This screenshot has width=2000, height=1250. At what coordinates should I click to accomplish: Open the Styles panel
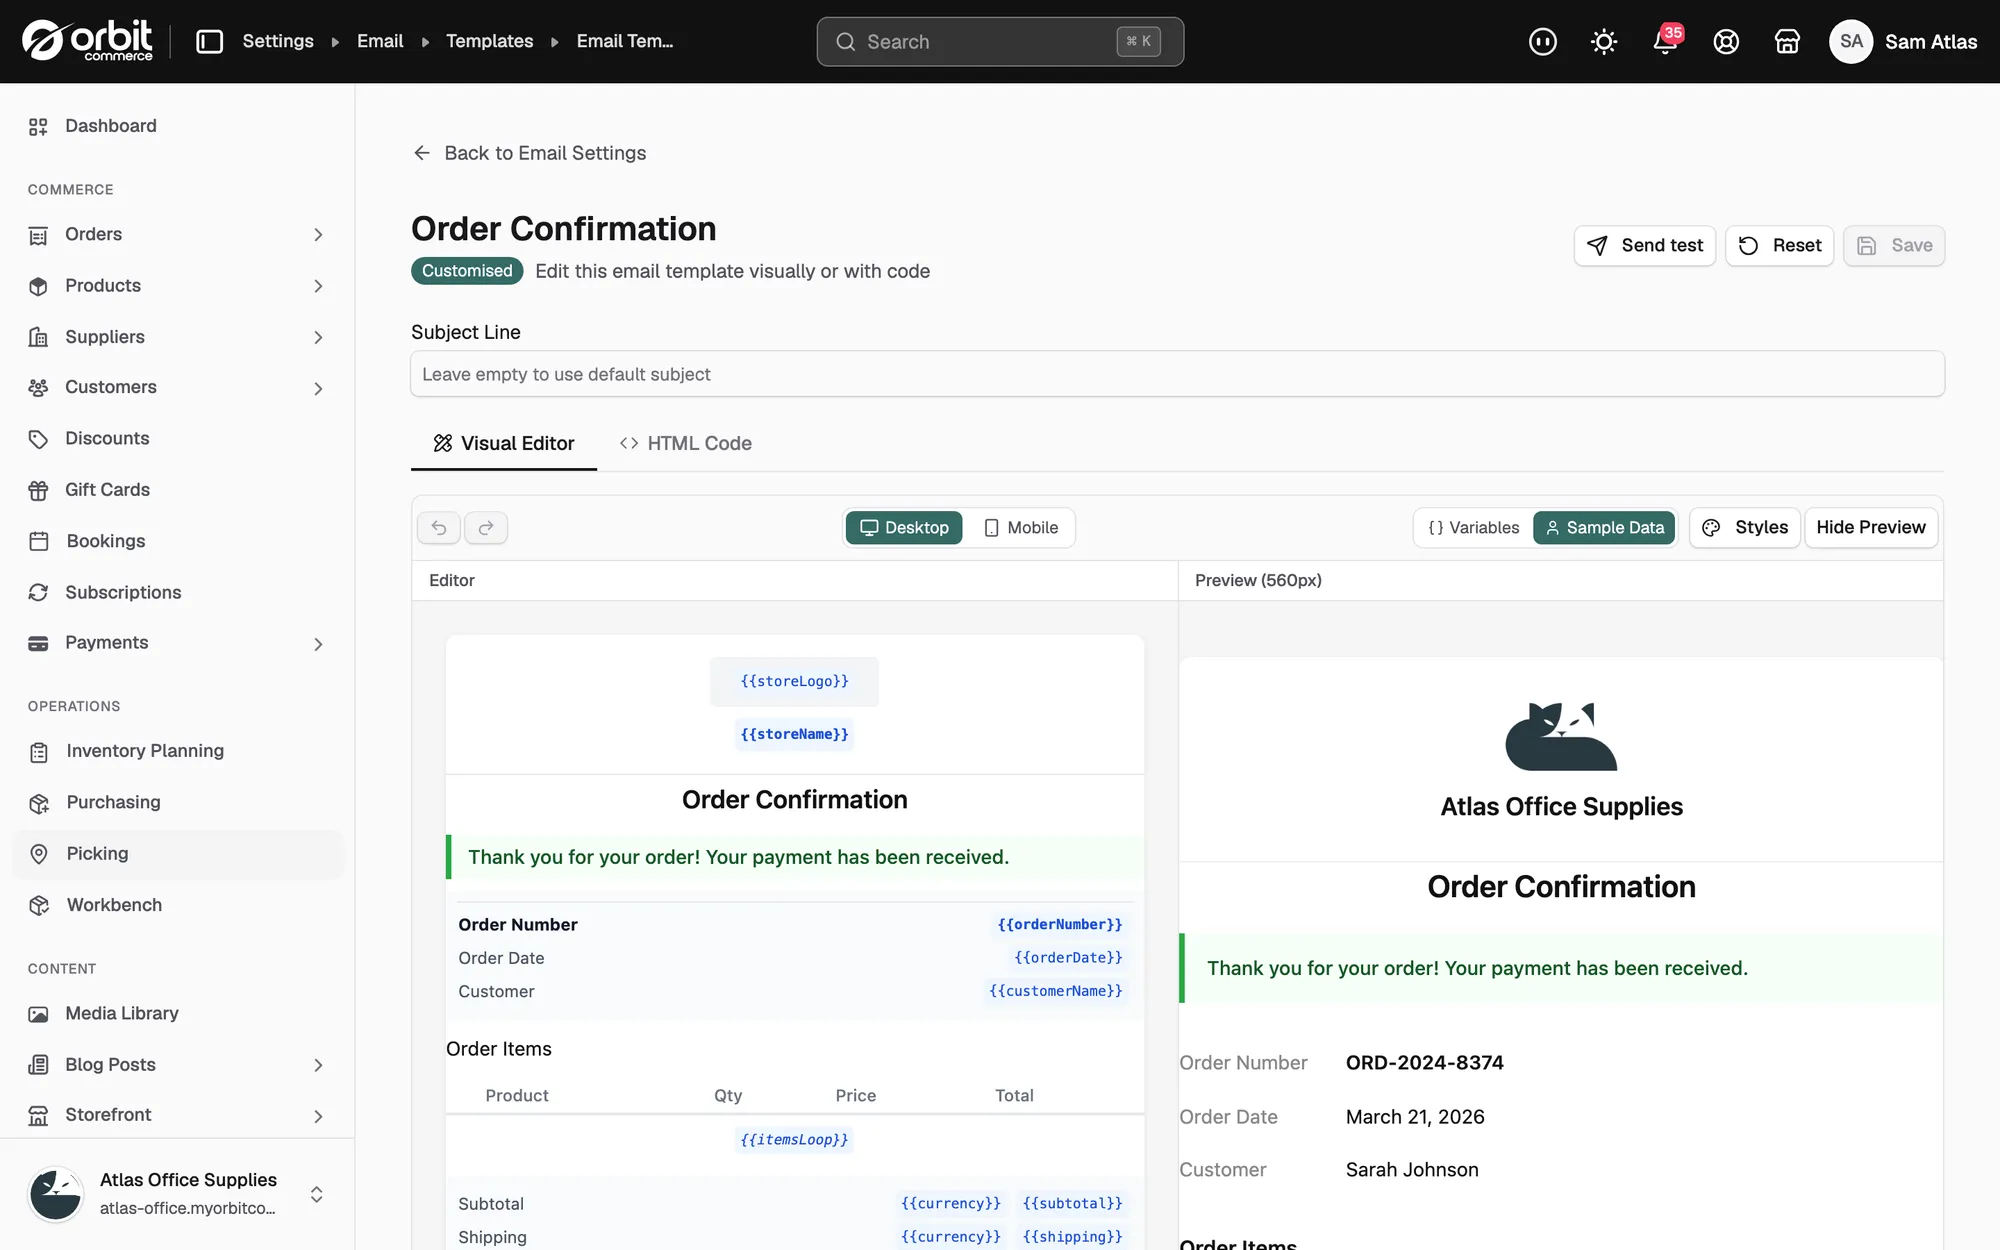point(1745,527)
